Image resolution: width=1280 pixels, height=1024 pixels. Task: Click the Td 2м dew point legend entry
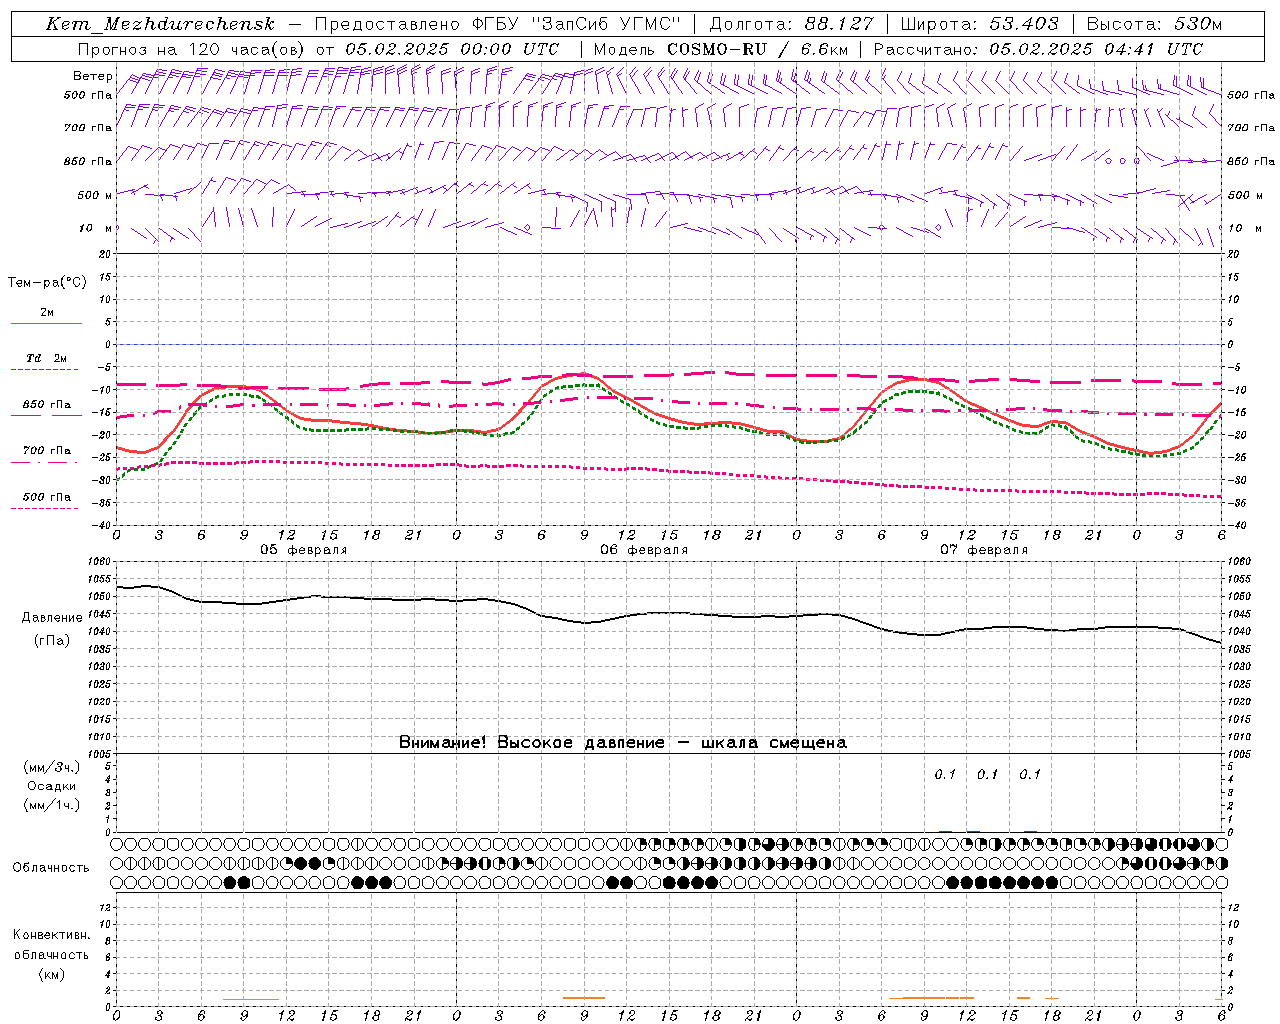pyautogui.click(x=47, y=358)
